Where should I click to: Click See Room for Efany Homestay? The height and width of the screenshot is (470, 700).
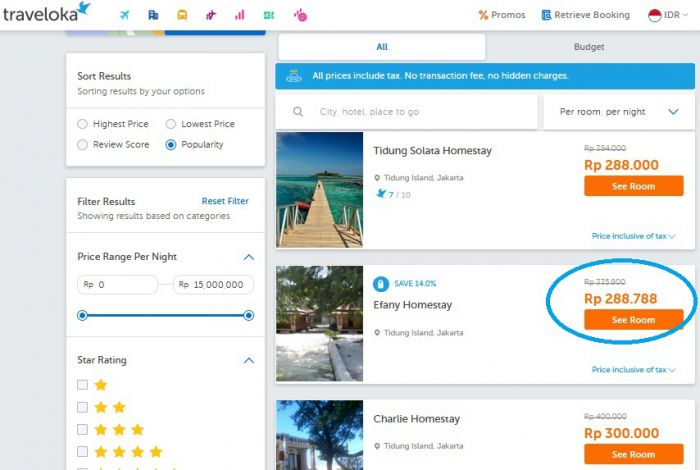click(x=633, y=320)
